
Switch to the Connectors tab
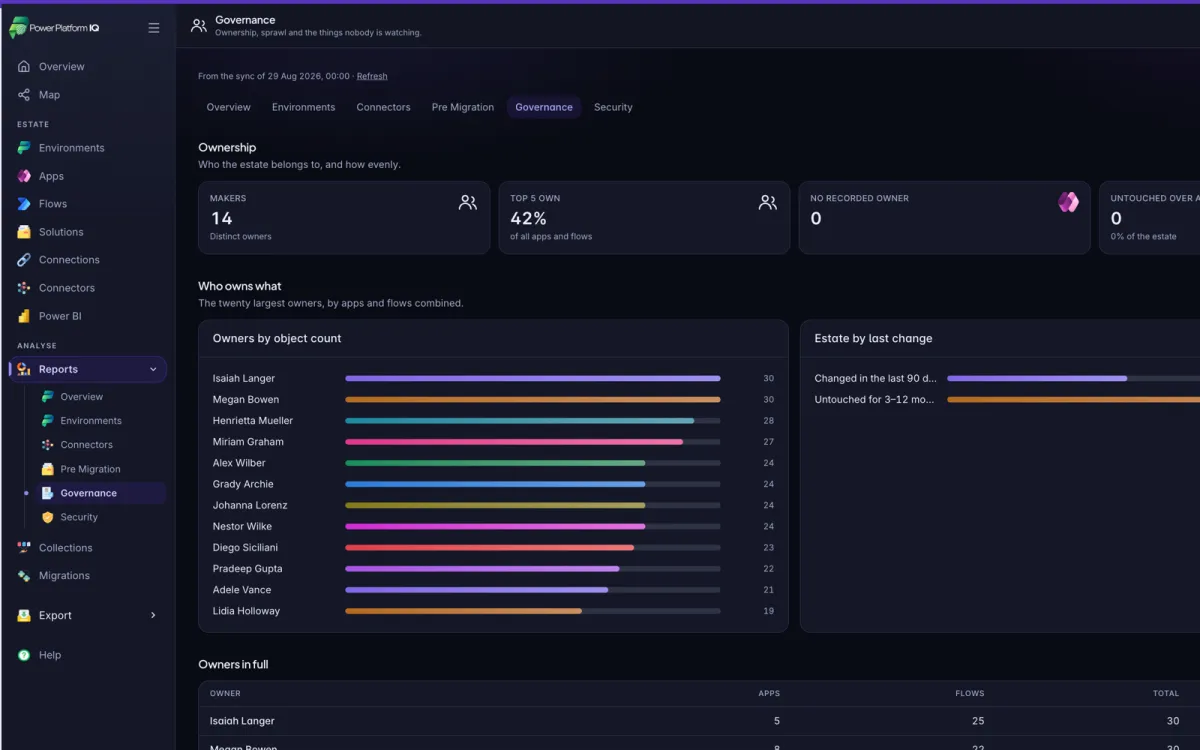(x=383, y=107)
